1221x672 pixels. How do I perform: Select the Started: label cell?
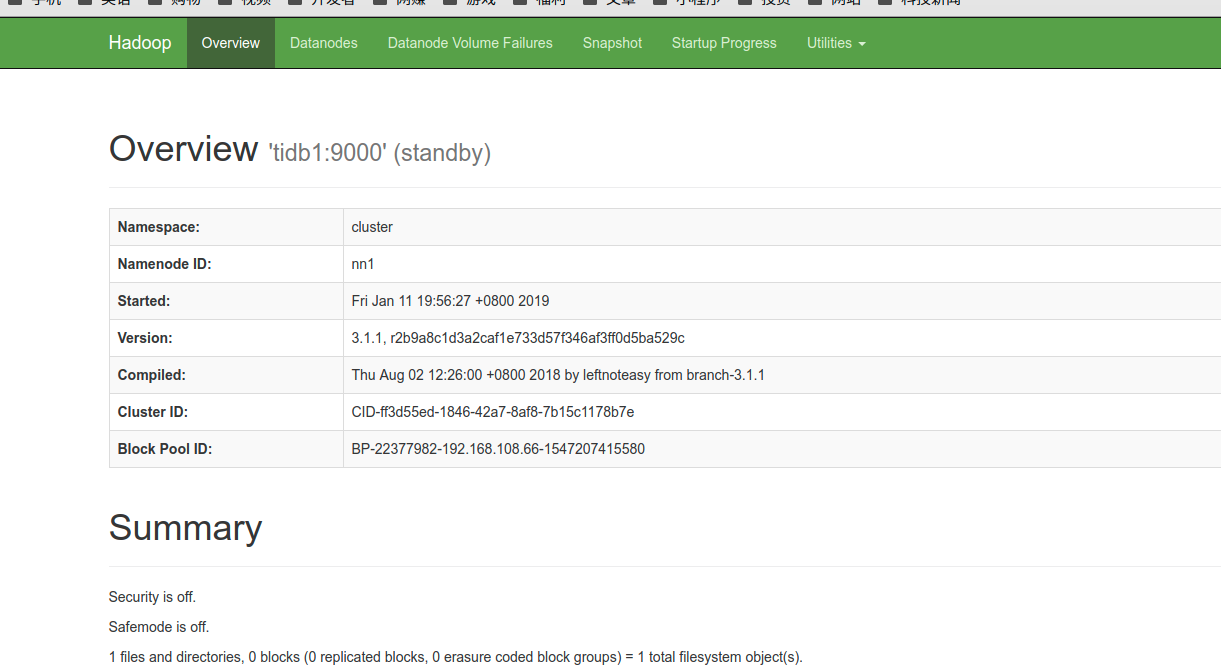tap(226, 301)
